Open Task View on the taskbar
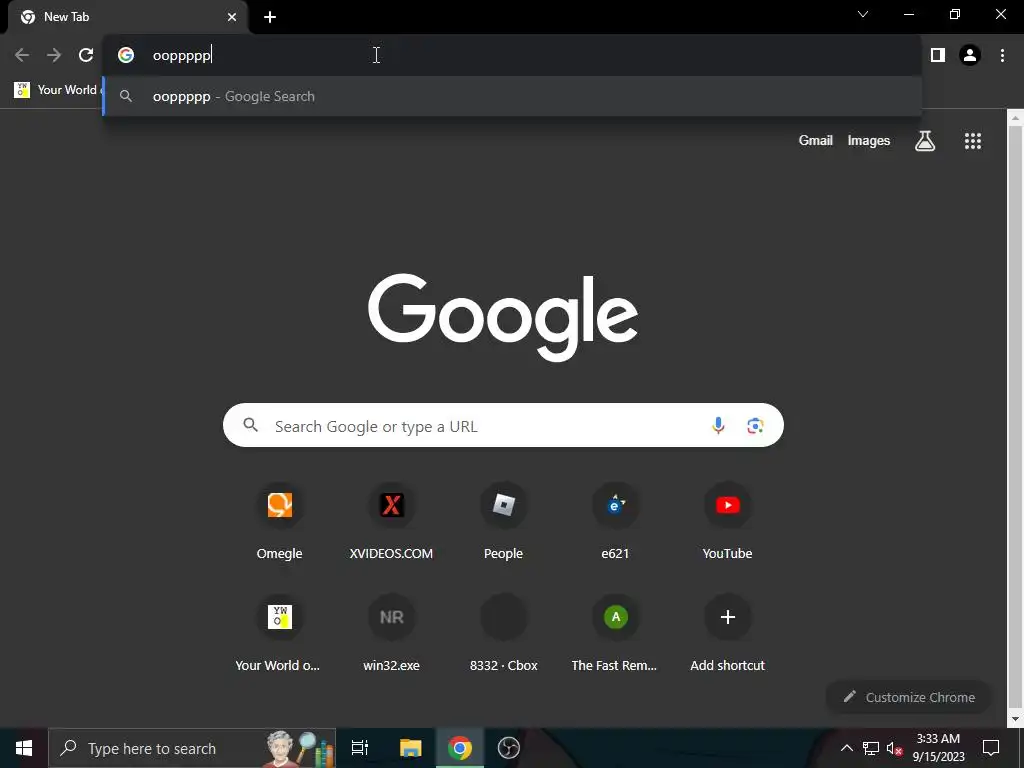 click(x=360, y=748)
